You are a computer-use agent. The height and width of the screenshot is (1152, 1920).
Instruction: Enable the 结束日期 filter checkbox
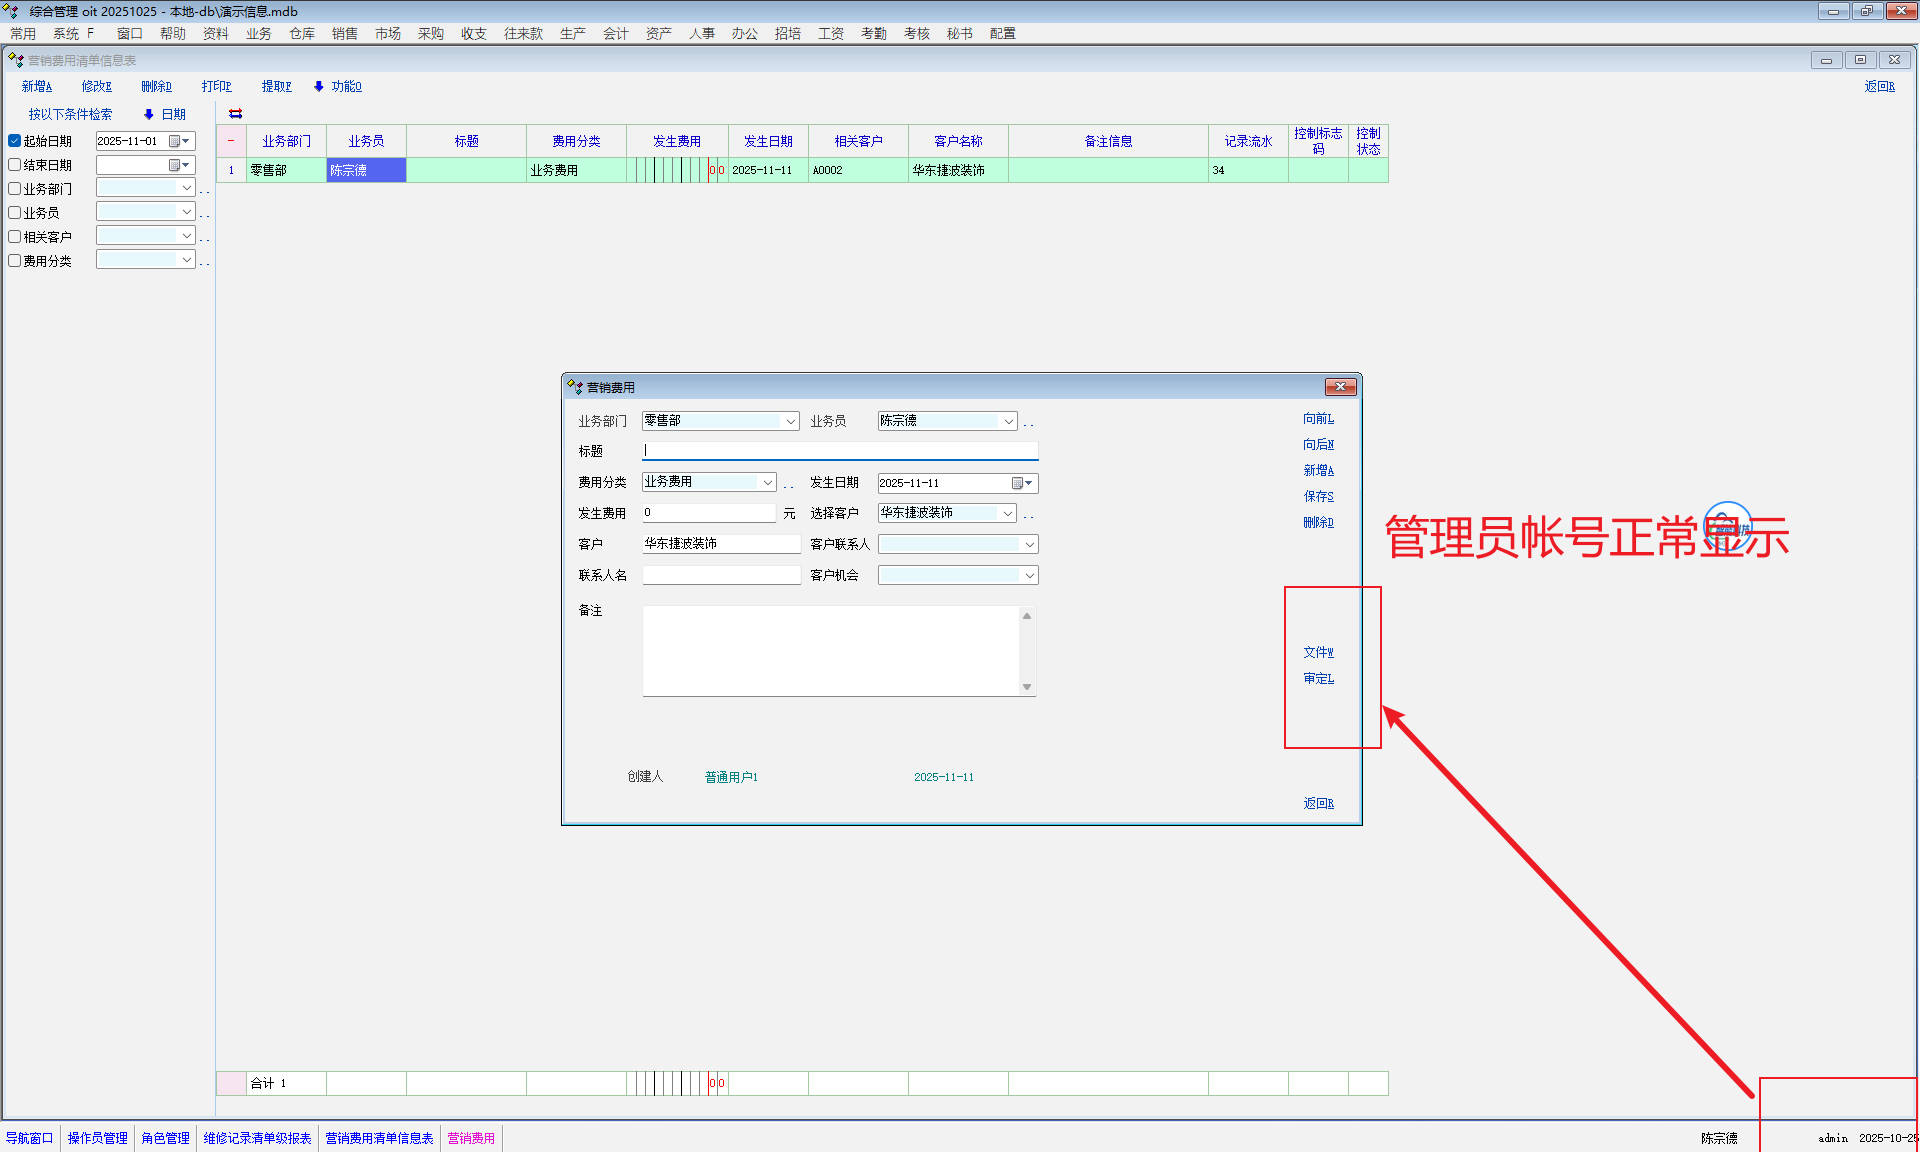pyautogui.click(x=15, y=165)
